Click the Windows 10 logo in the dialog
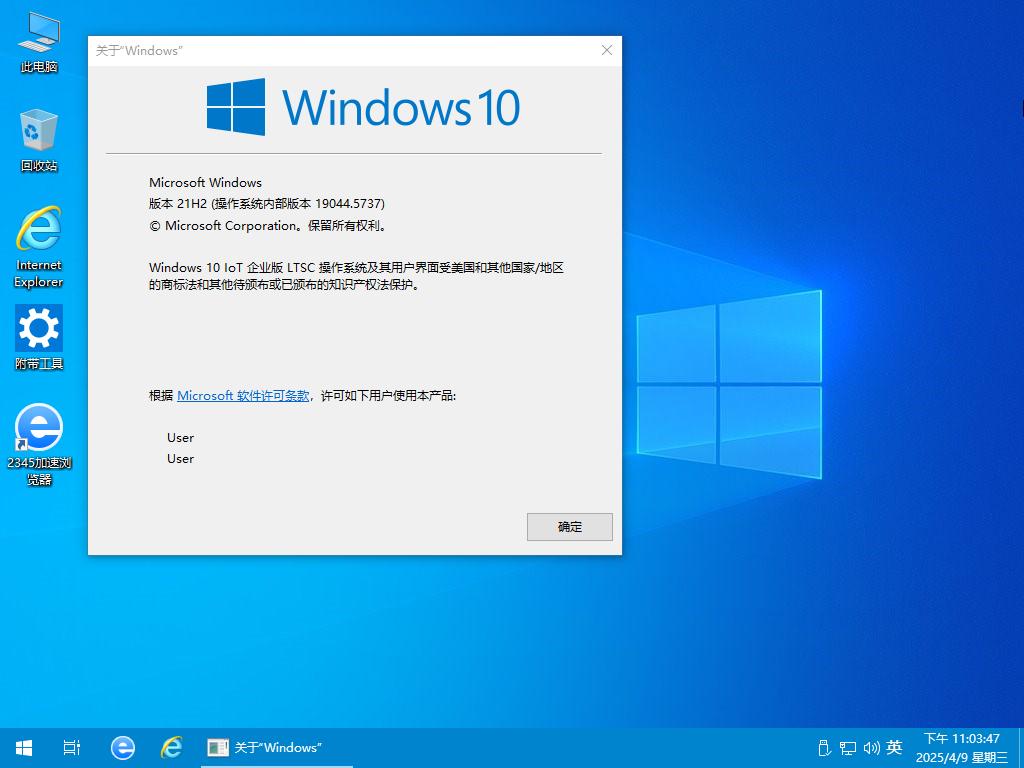This screenshot has height=768, width=1024. [363, 107]
